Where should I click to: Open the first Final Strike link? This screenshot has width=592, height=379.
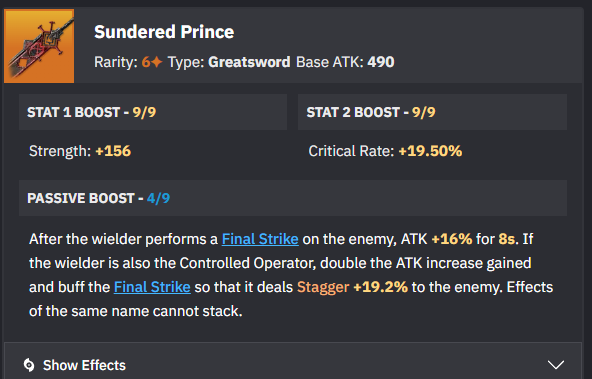(x=260, y=239)
